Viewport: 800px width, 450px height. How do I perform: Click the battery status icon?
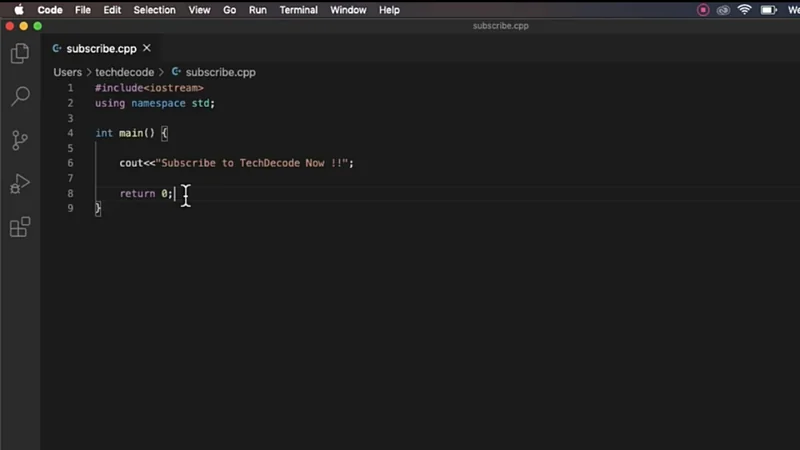click(x=769, y=10)
